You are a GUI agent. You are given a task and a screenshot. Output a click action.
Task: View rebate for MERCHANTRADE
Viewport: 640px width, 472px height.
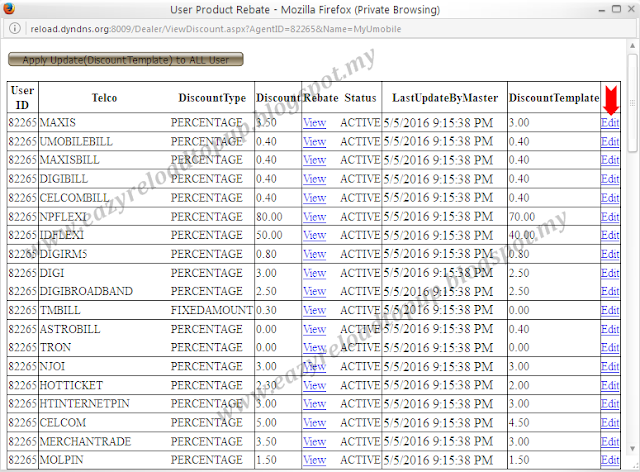(x=314, y=441)
